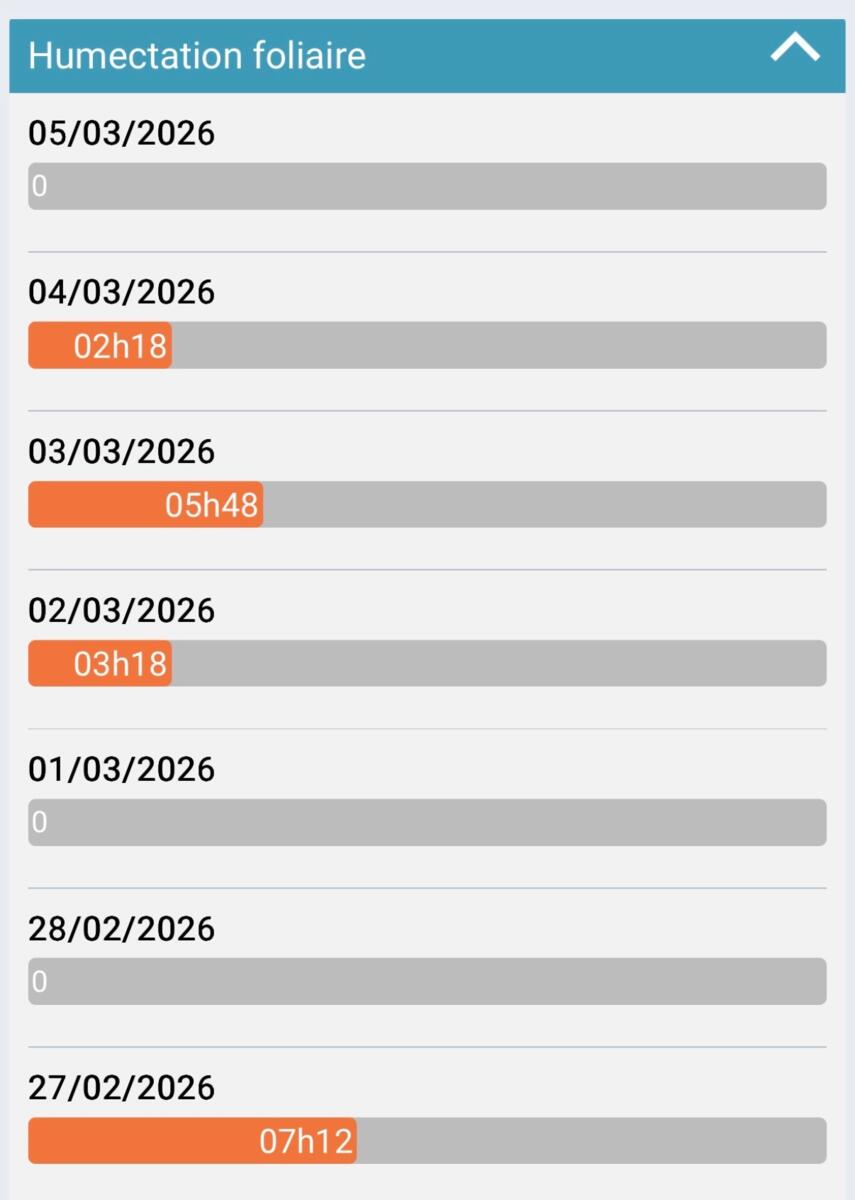Select the 04/03/2026 date label
855x1200 pixels.
coord(121,292)
